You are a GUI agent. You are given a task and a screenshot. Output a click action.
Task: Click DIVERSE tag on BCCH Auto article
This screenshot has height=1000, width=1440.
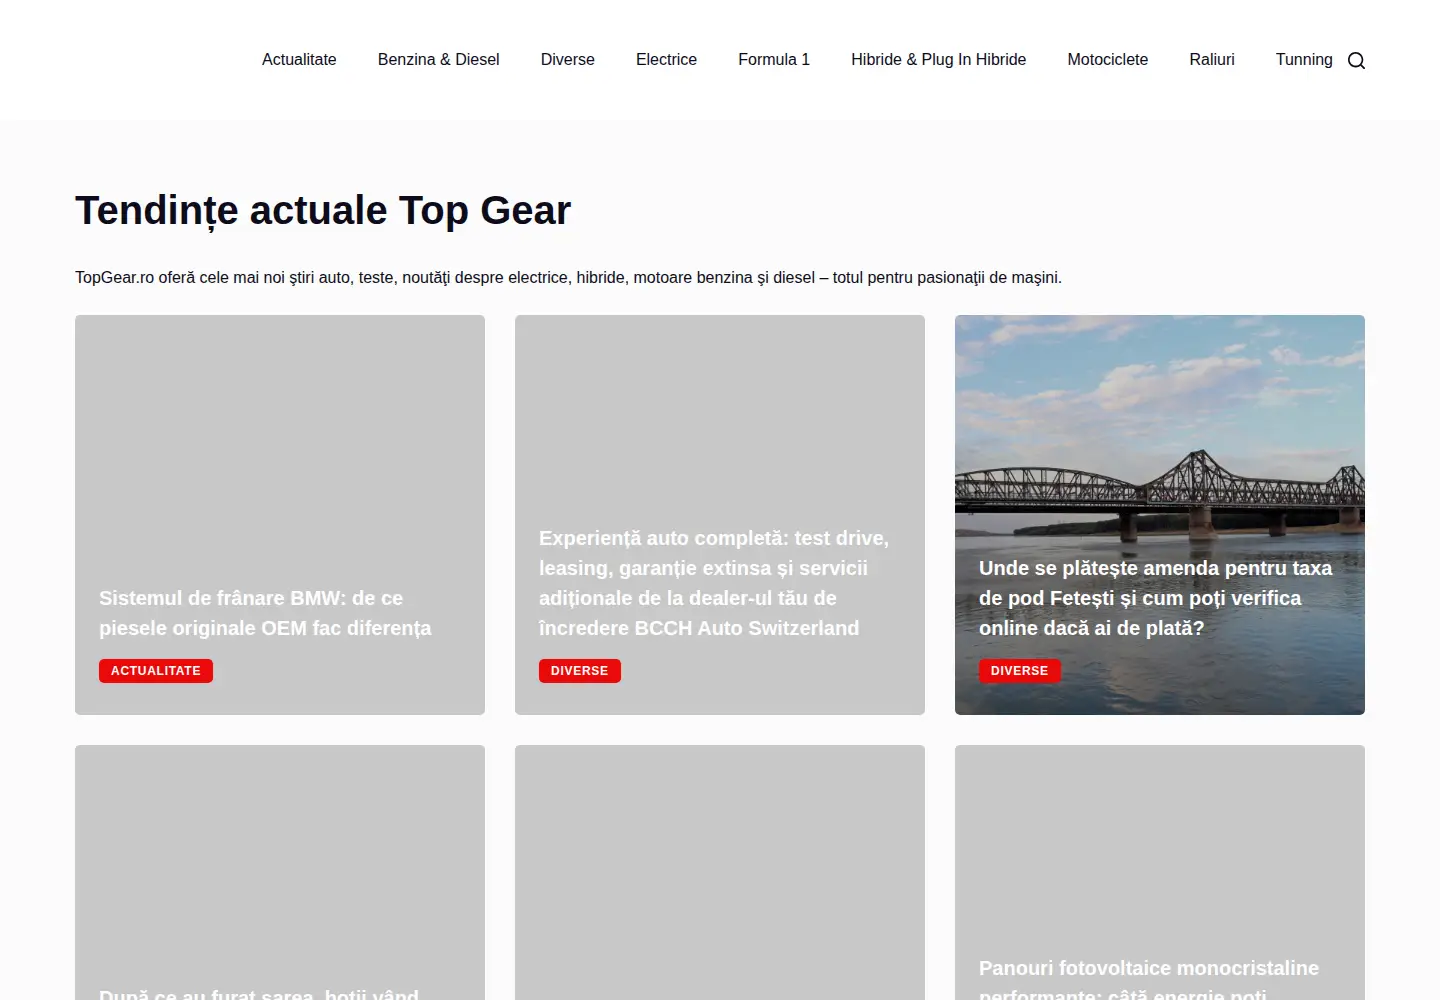tap(580, 671)
